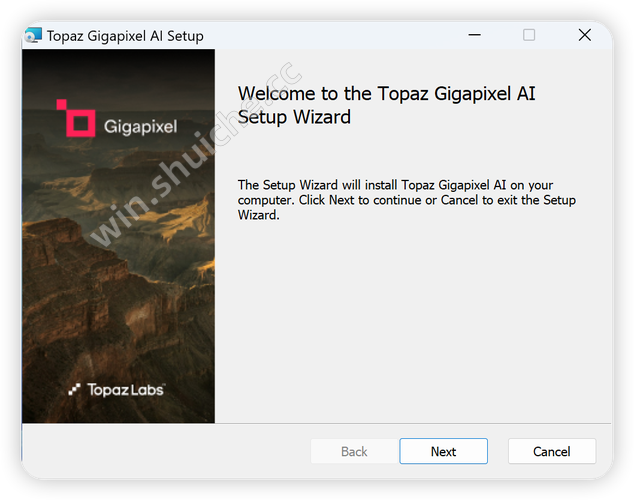Click the Topaz Labs logo on banner
634x500 pixels.
click(116, 390)
